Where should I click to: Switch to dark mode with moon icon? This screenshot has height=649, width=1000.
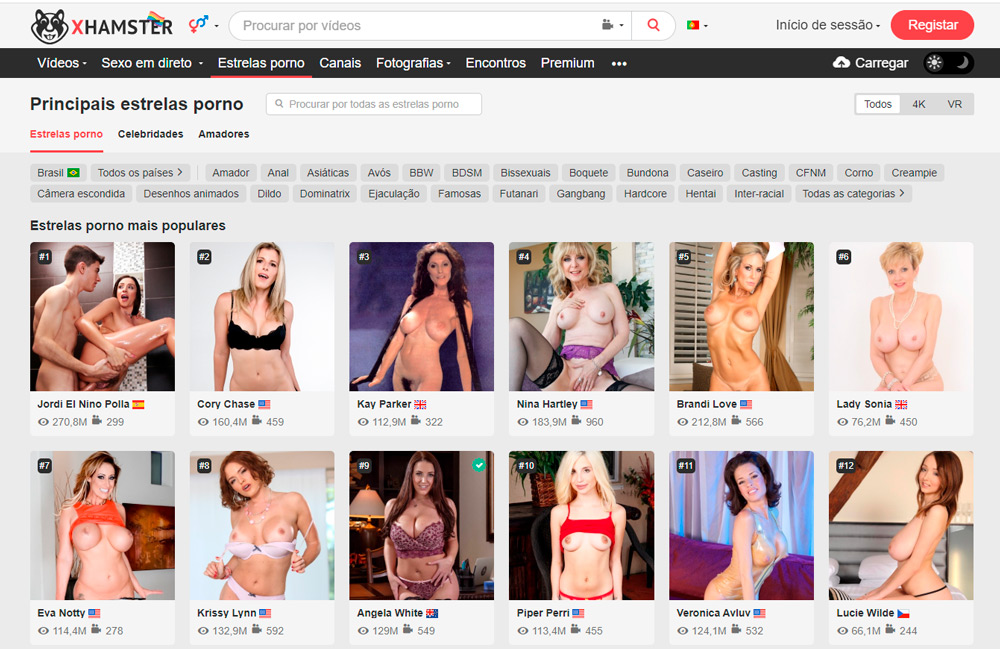962,62
